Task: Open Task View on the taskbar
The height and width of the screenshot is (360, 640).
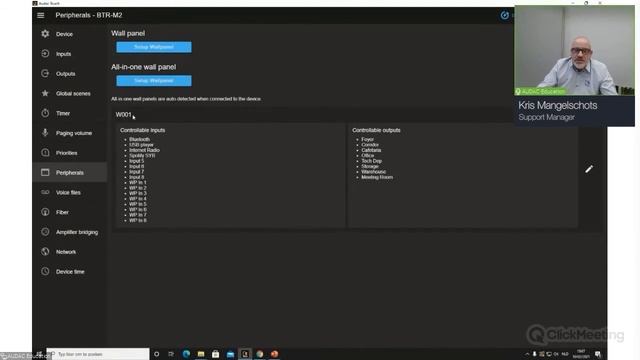Action: 171,354
